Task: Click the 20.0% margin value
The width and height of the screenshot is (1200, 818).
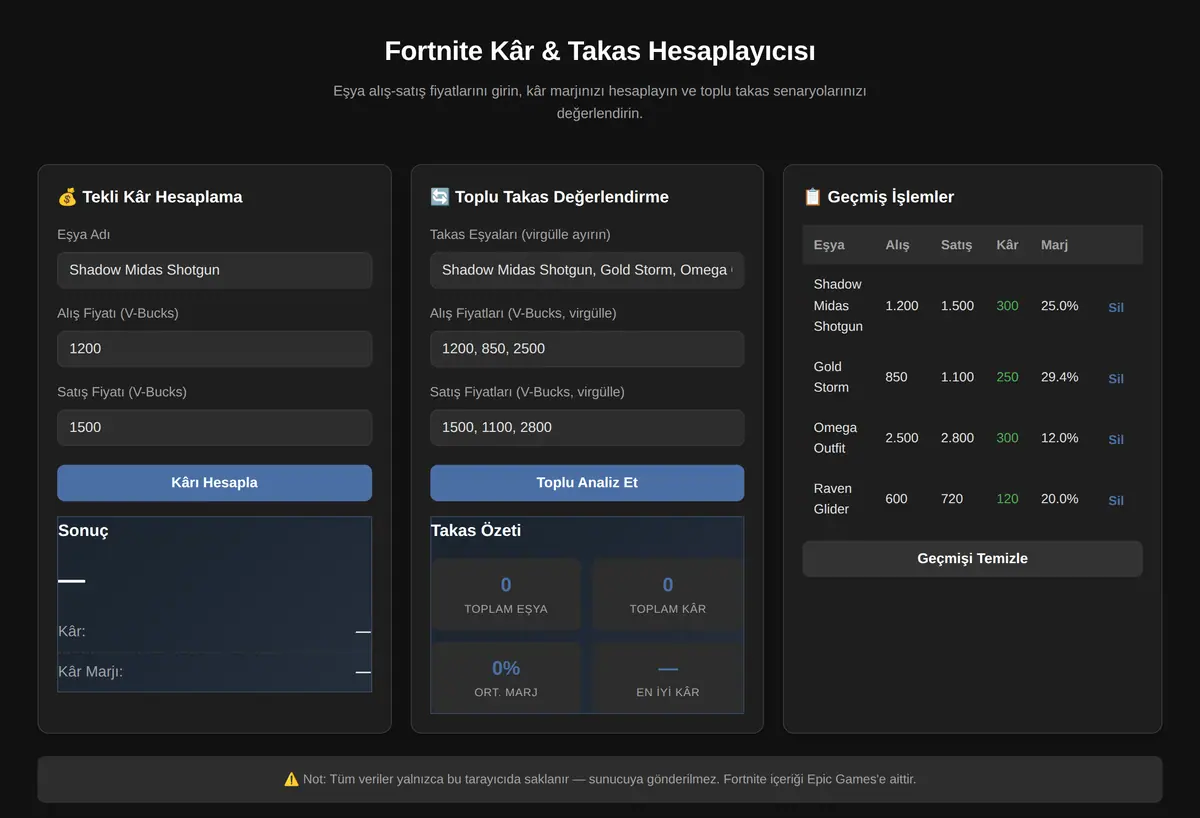Action: click(x=1059, y=499)
